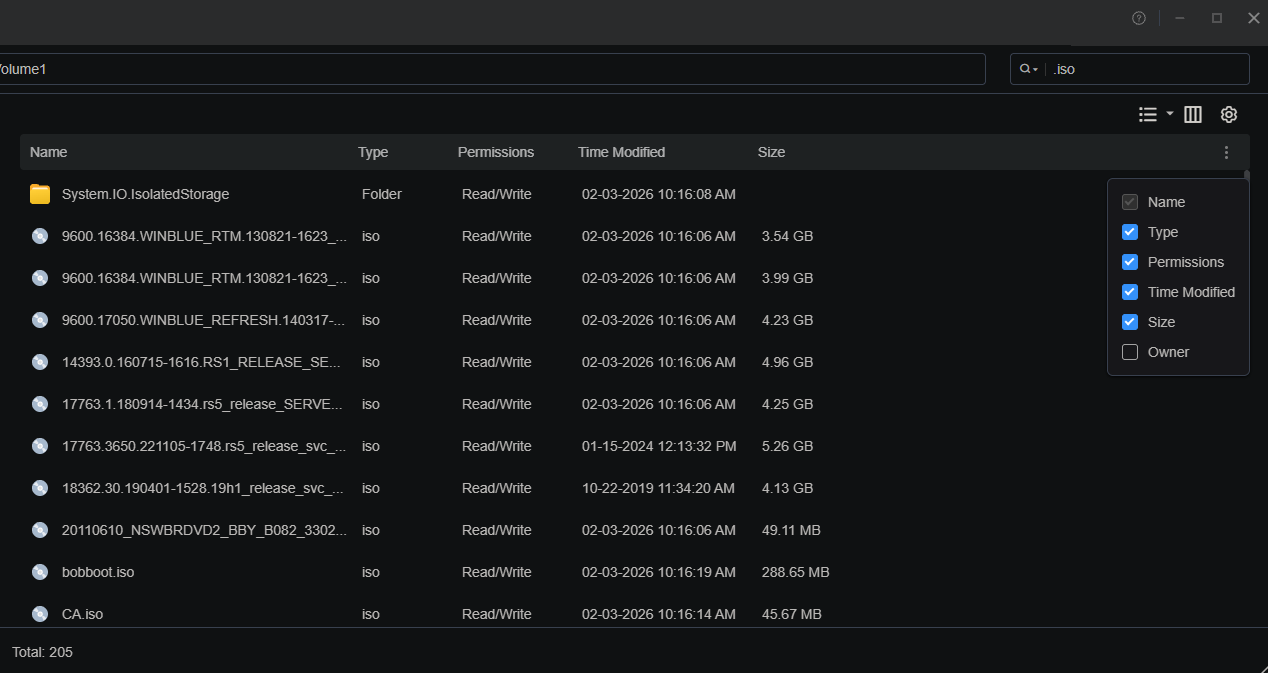Image resolution: width=1268 pixels, height=673 pixels.
Task: Click the list view mode icon
Action: (x=1148, y=115)
